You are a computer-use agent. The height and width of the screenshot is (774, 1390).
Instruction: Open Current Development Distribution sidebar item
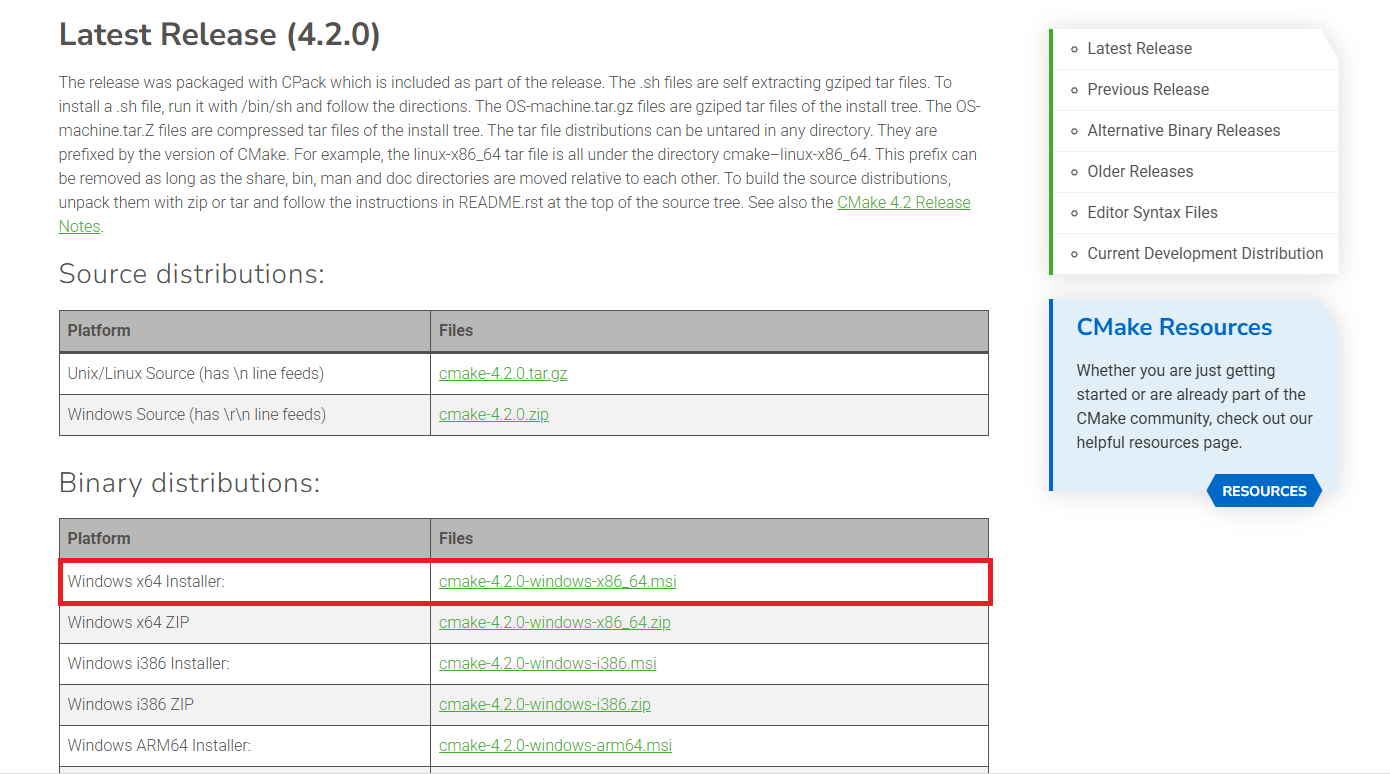point(1205,253)
